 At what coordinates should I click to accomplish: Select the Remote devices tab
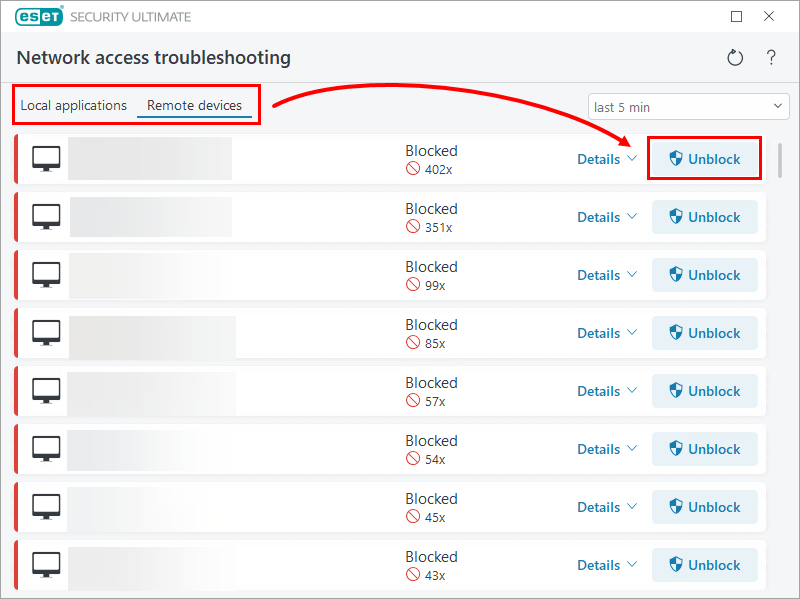point(194,105)
